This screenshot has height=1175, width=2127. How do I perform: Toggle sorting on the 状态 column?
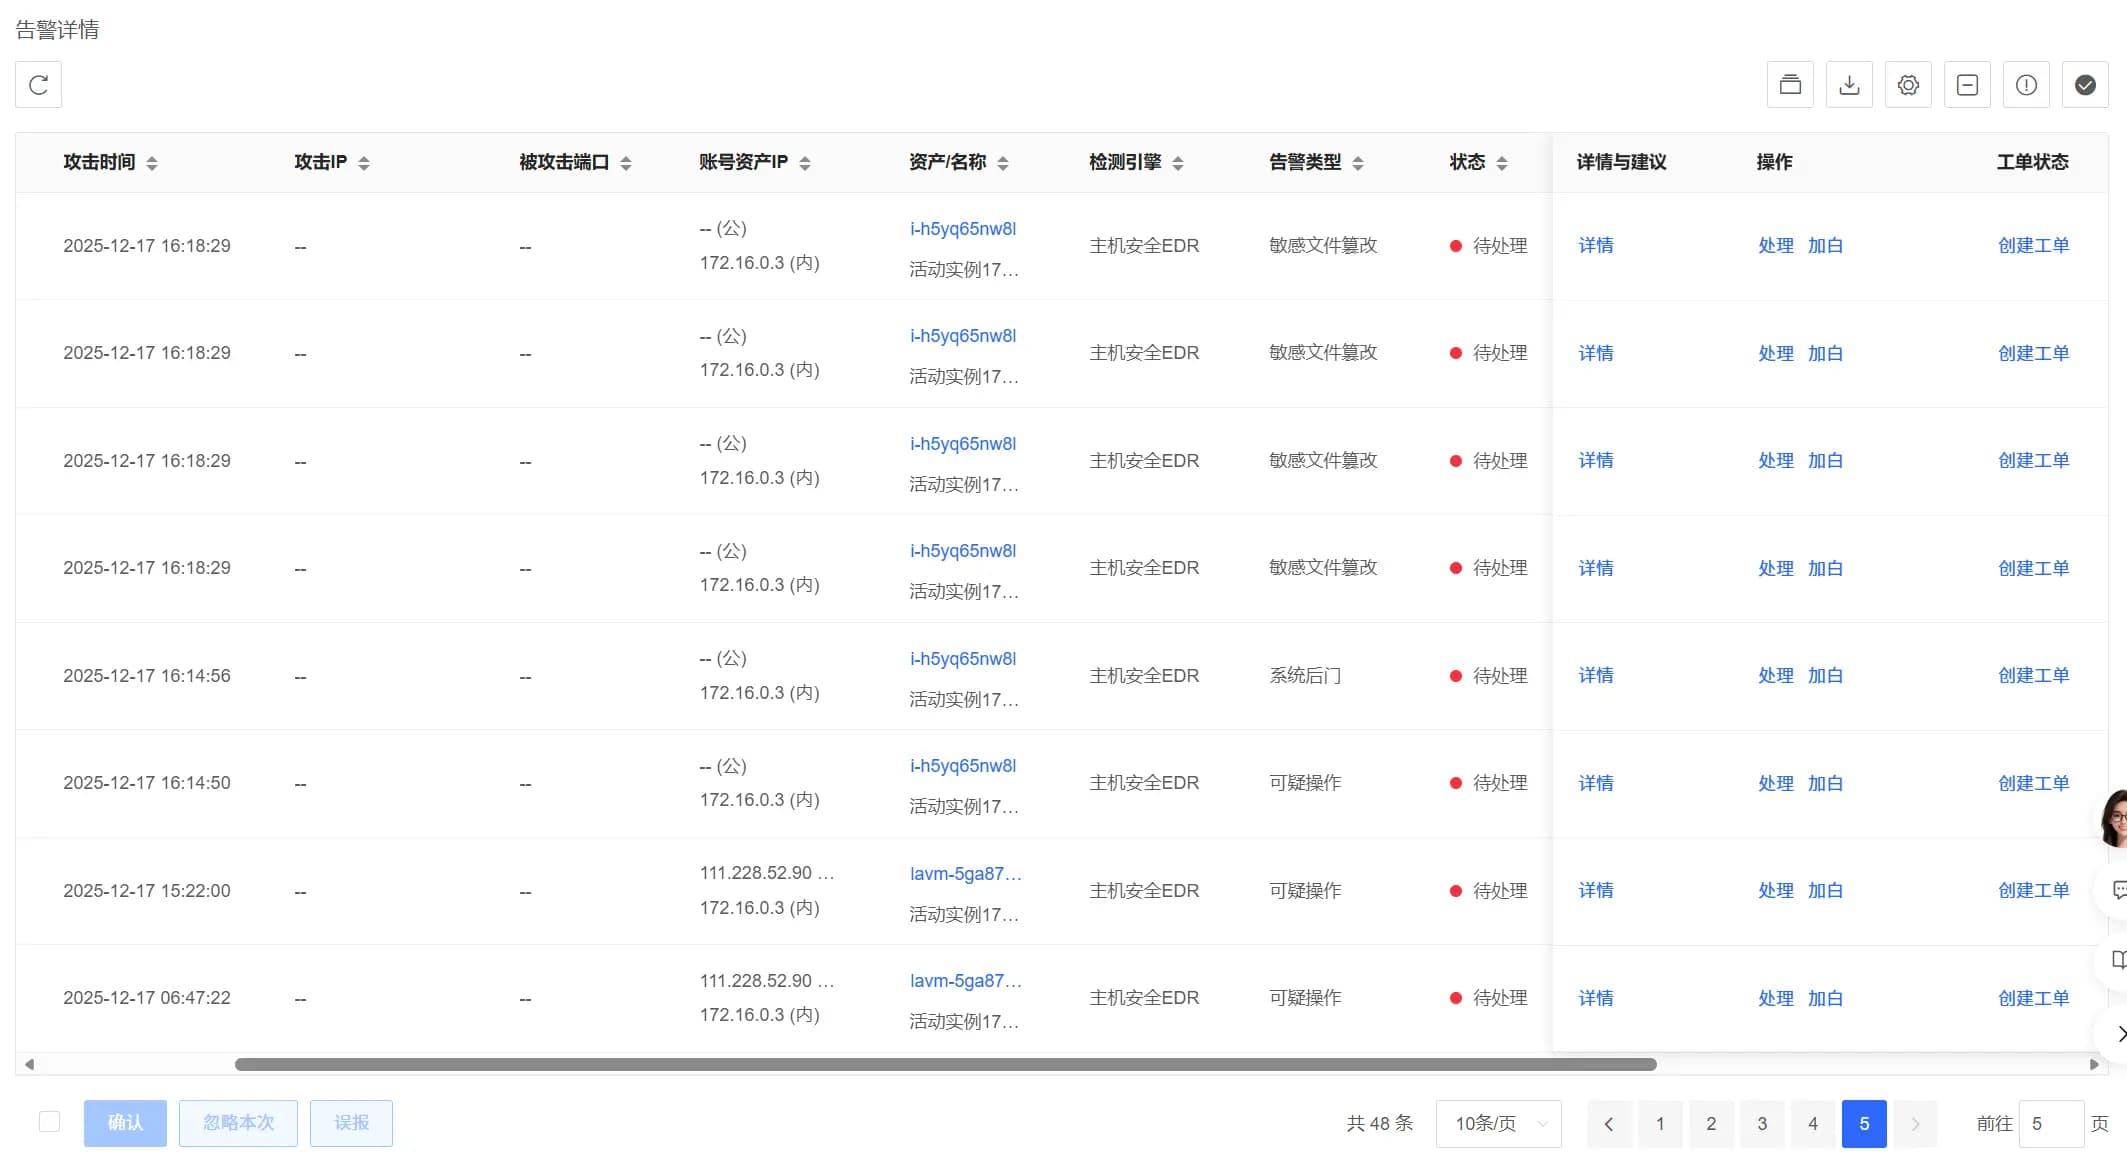pos(1506,162)
